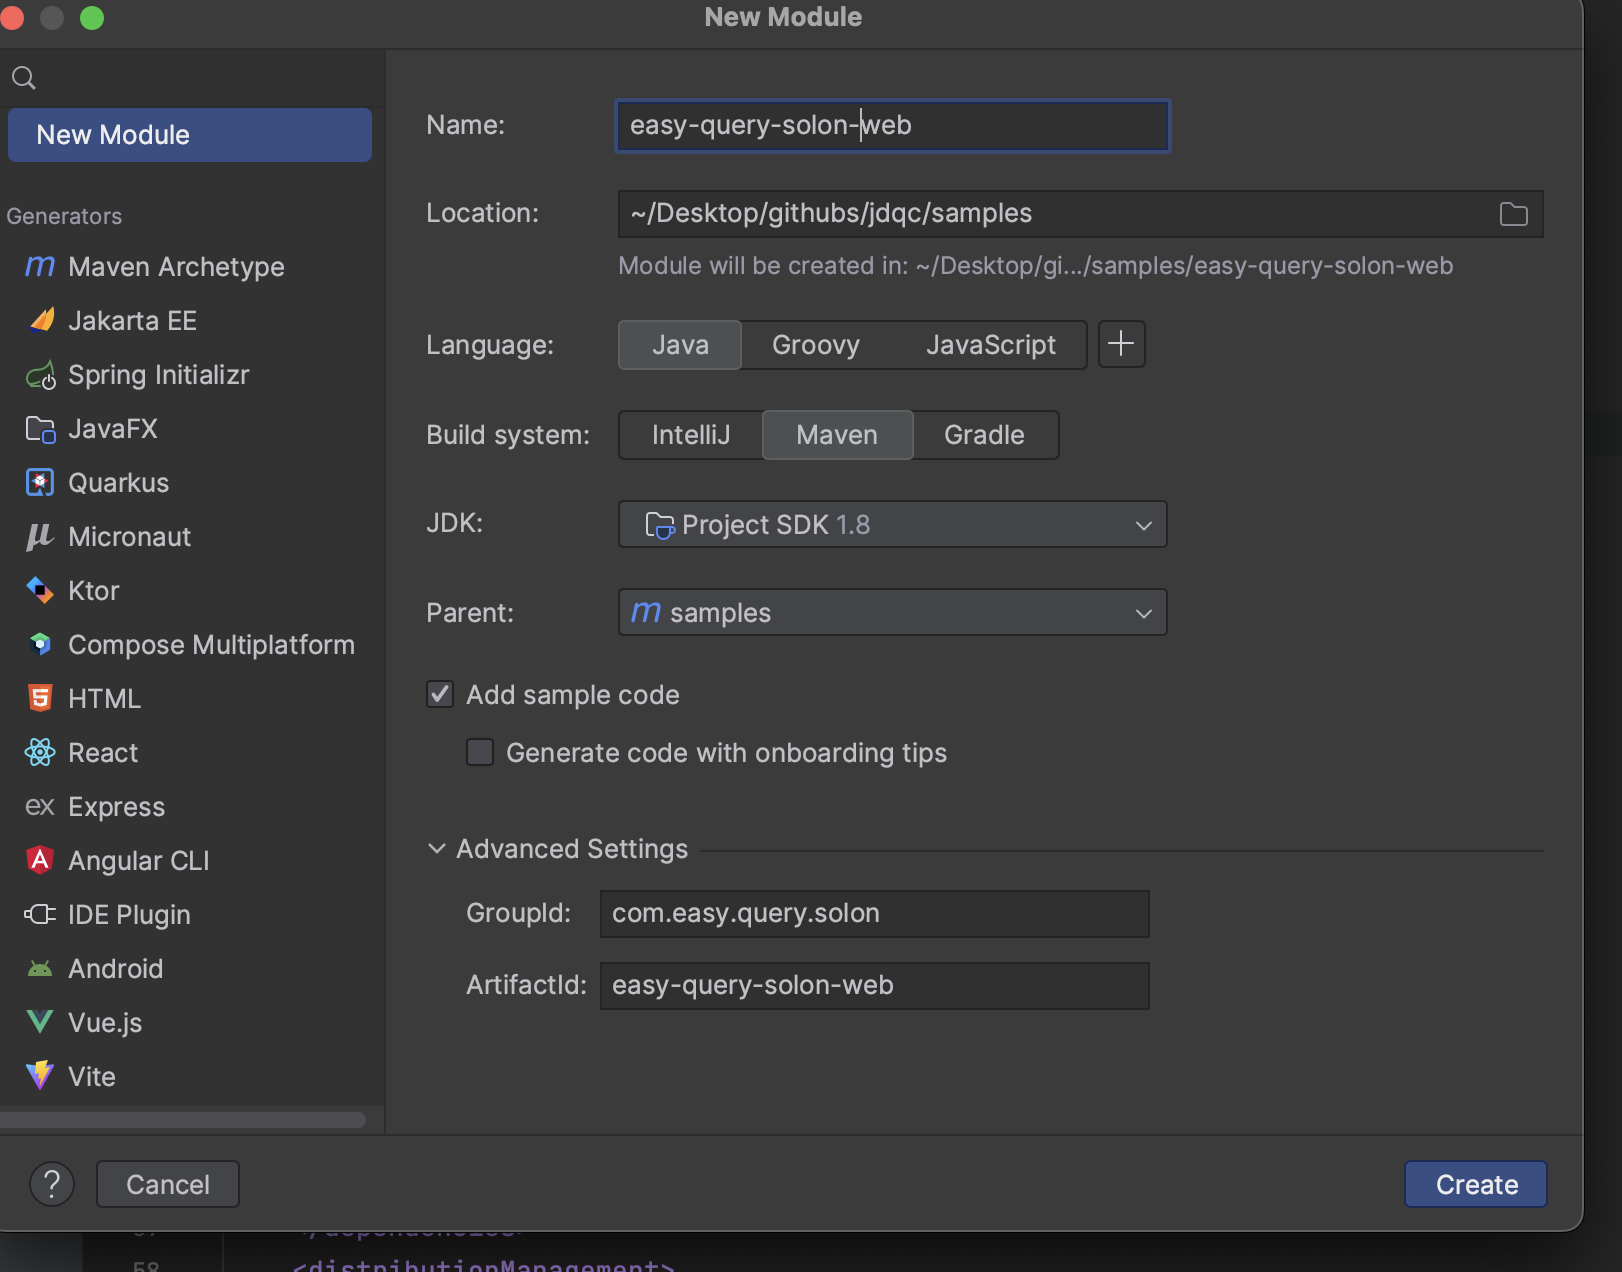Viewport: 1622px width, 1272px height.
Task: Select the Maven Archetype generator icon
Action: tap(40, 267)
